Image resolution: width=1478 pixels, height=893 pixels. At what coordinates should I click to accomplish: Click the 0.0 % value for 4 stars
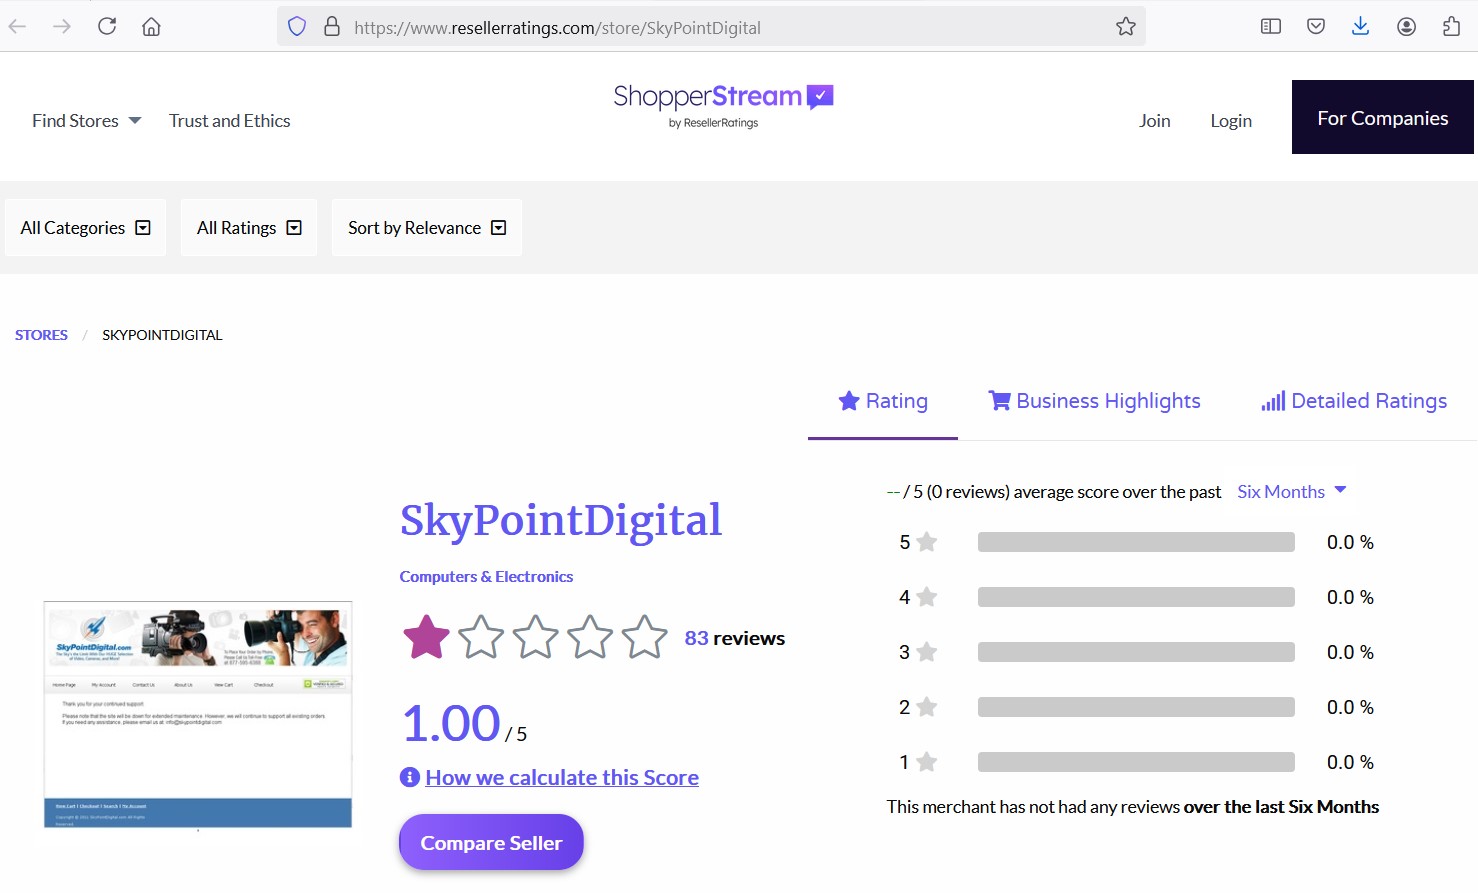pyautogui.click(x=1350, y=597)
